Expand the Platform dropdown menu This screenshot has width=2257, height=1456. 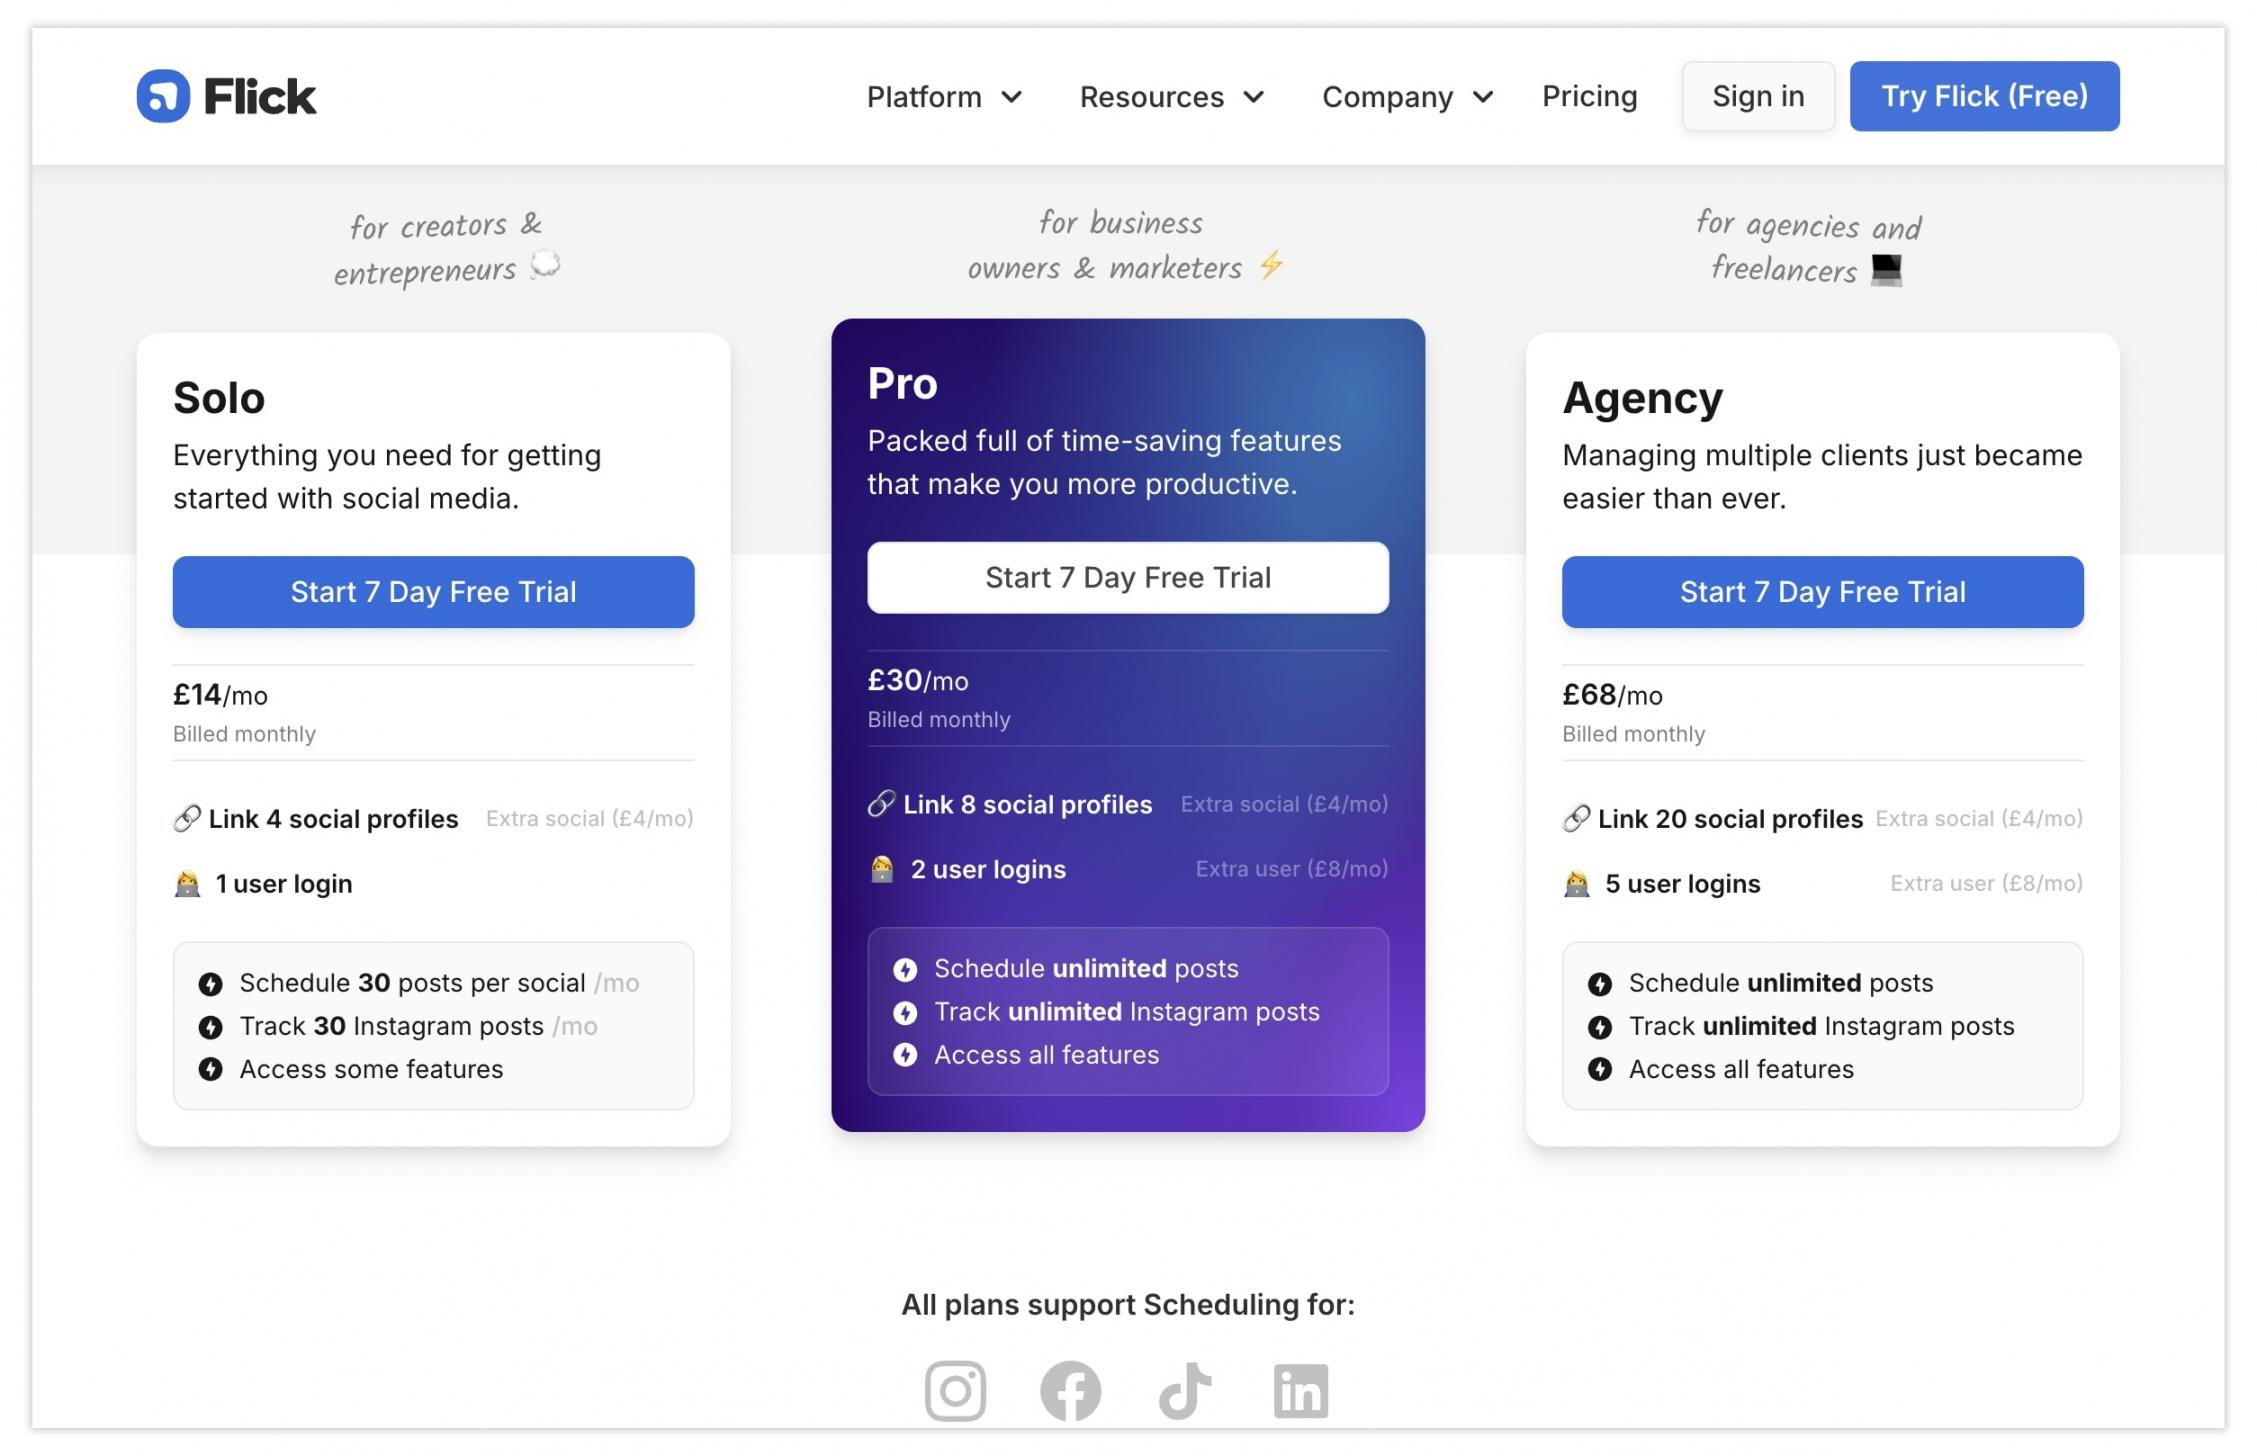point(944,97)
